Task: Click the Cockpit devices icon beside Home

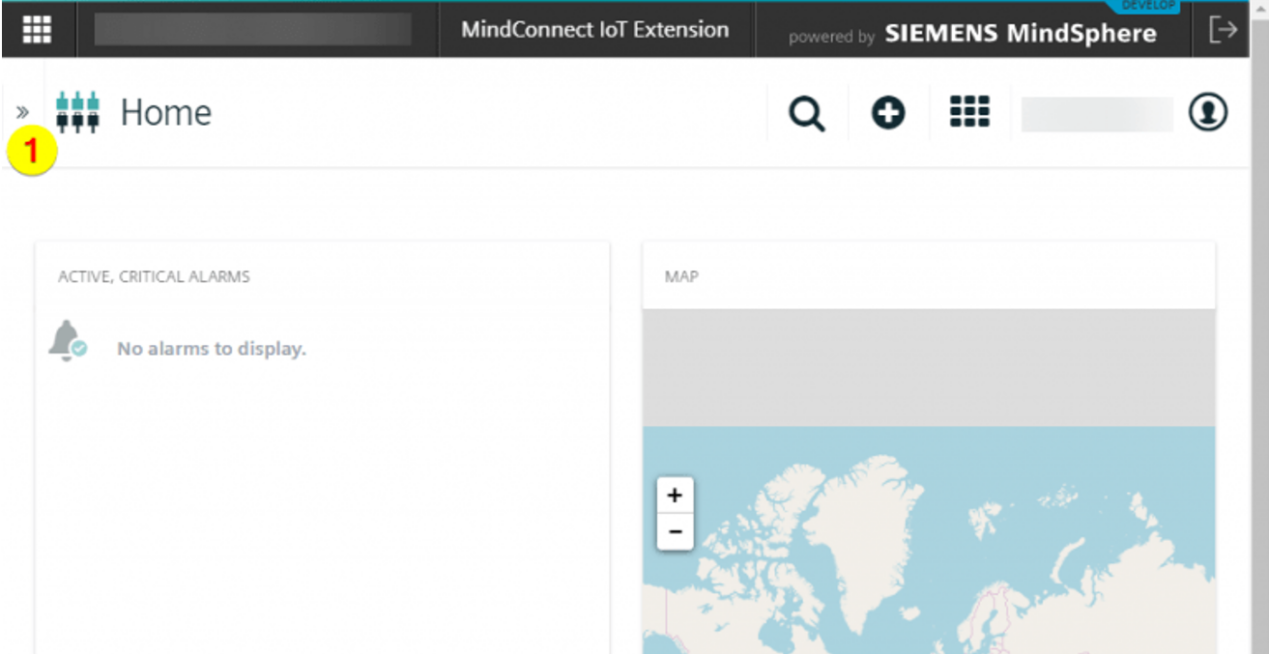Action: pyautogui.click(x=78, y=112)
